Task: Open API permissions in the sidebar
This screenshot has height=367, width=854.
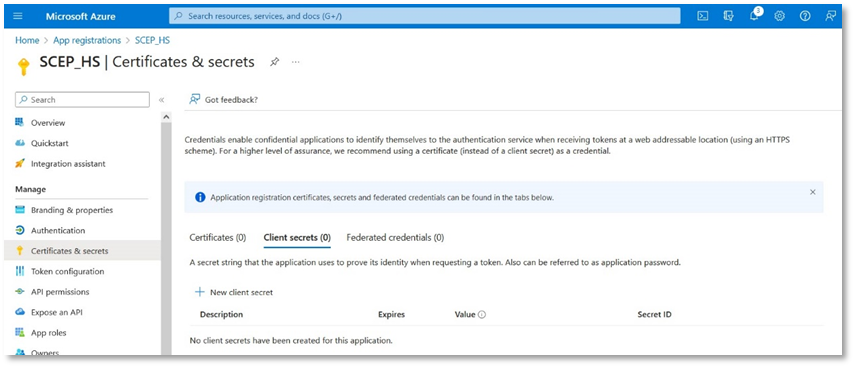Action: [60, 292]
